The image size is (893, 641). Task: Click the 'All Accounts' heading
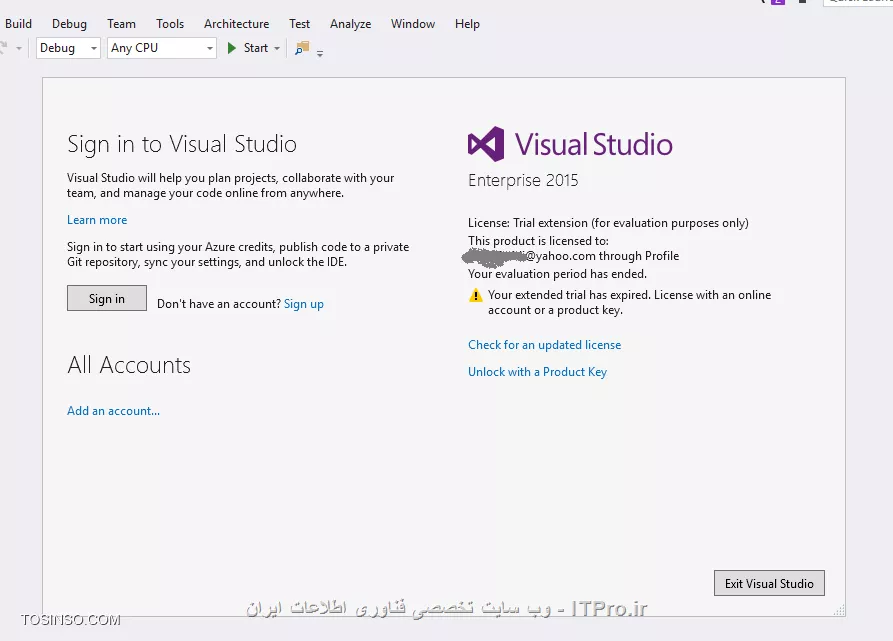(x=129, y=365)
